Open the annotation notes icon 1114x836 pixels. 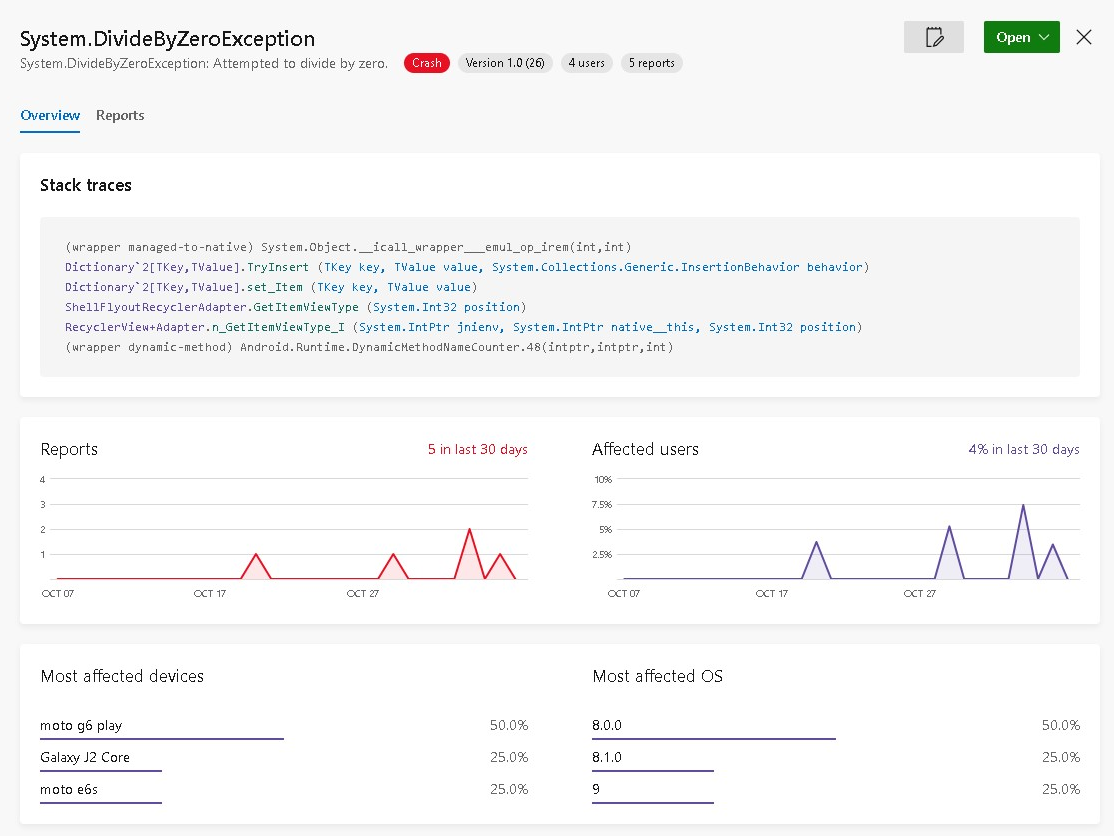coord(933,36)
